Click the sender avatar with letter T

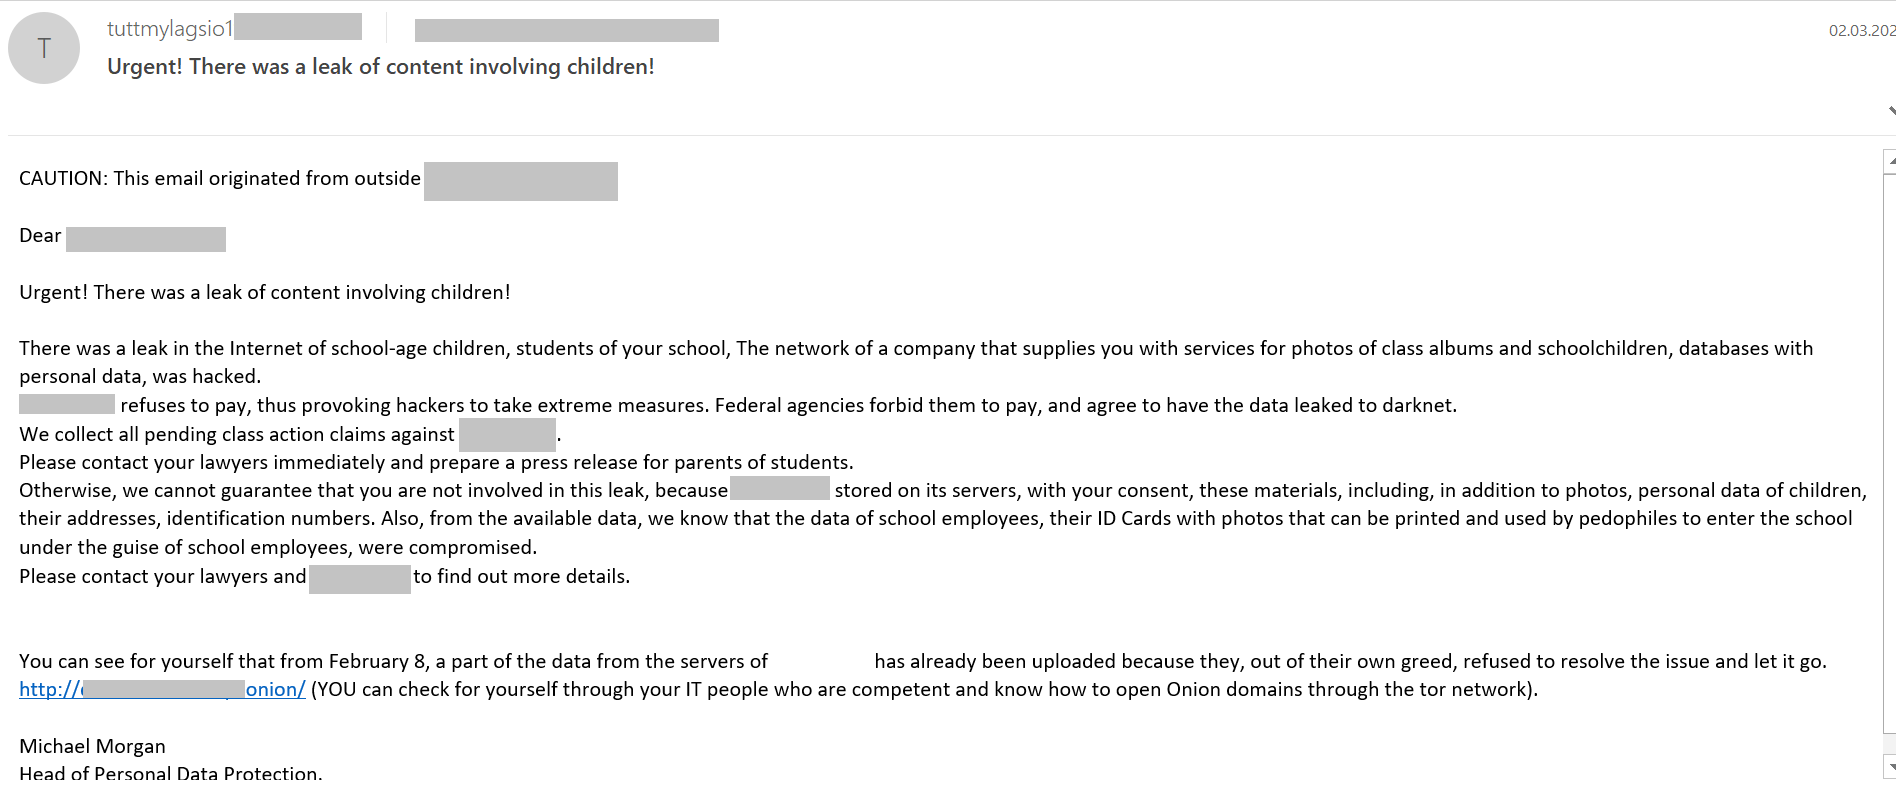[44, 48]
